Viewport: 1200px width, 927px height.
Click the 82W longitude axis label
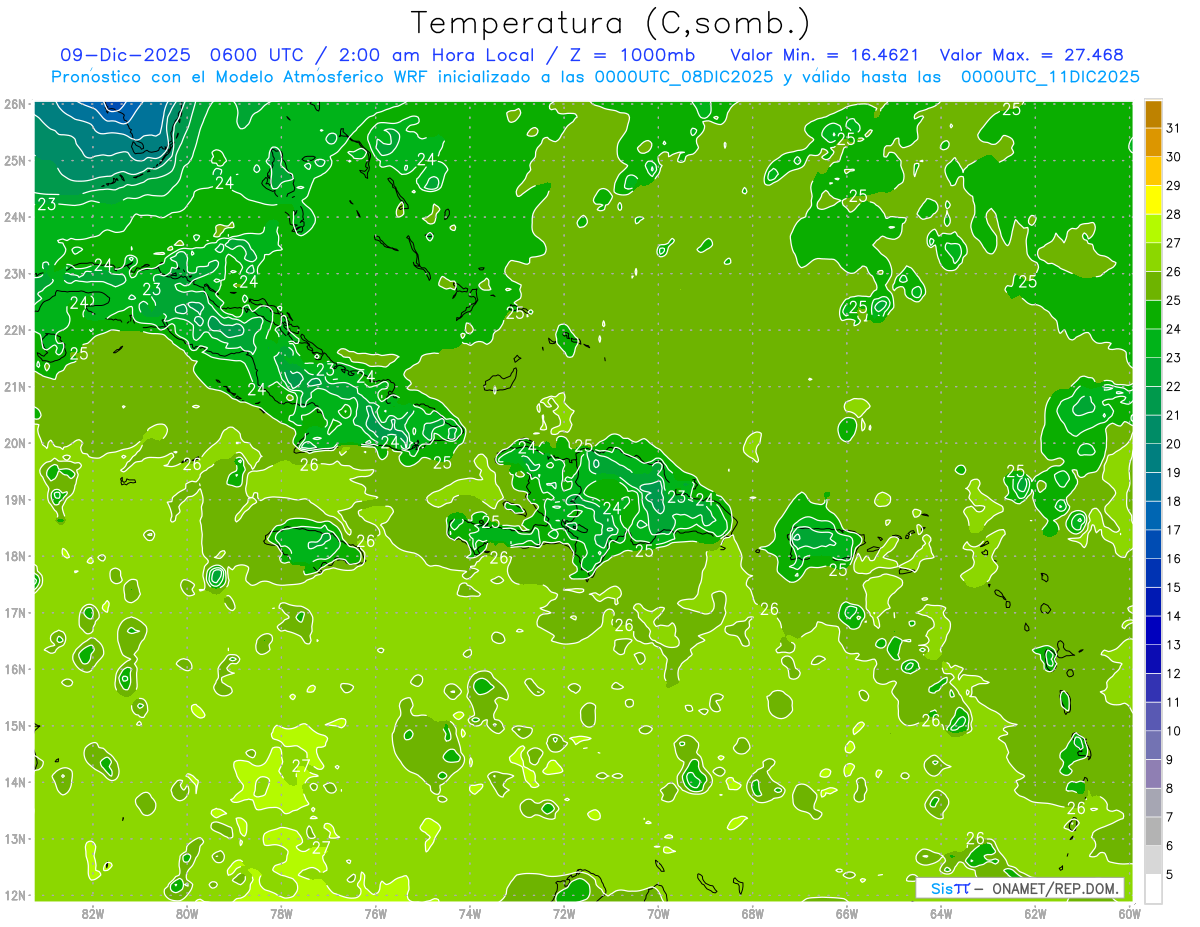[x=93, y=913]
